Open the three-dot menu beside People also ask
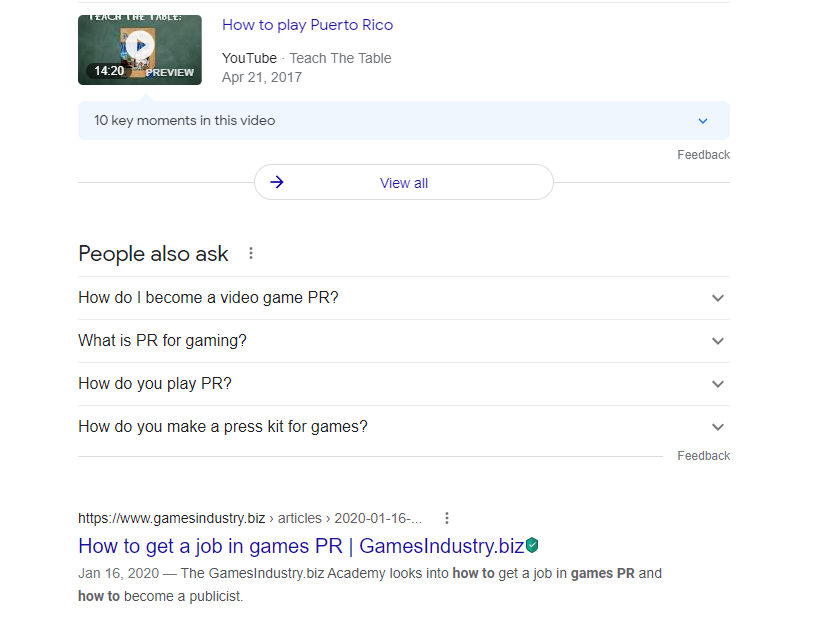This screenshot has height=620, width=840. pos(251,253)
